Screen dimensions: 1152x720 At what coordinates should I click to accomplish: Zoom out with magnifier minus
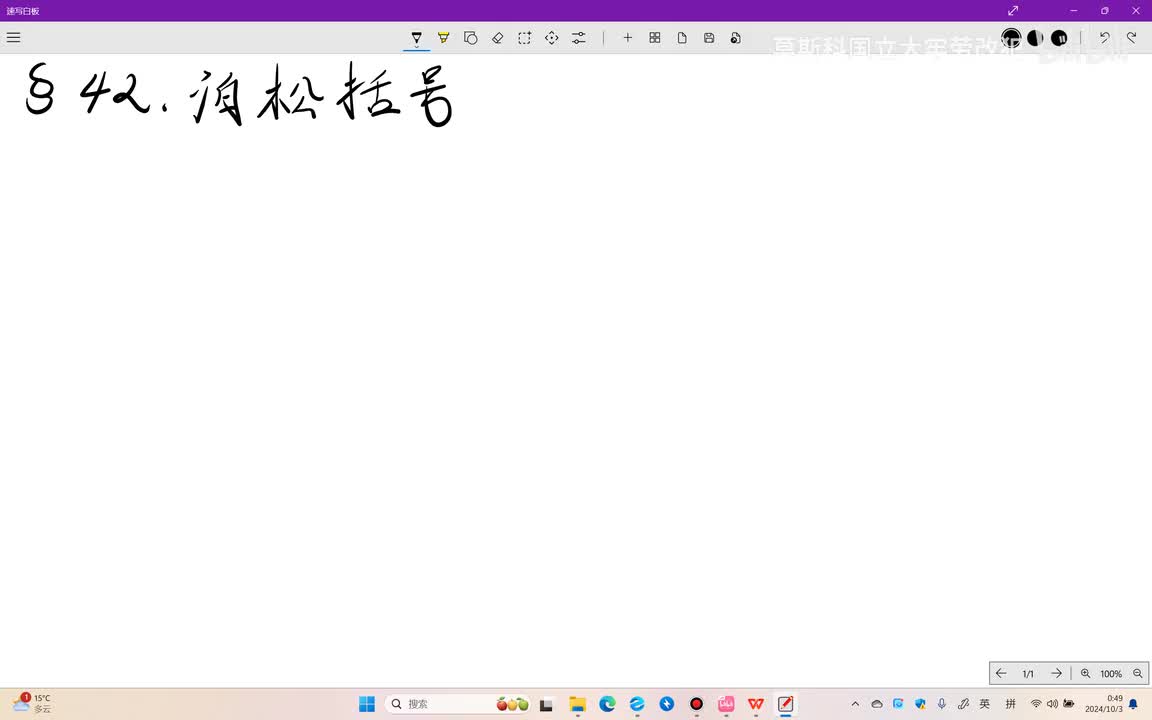(x=1137, y=673)
